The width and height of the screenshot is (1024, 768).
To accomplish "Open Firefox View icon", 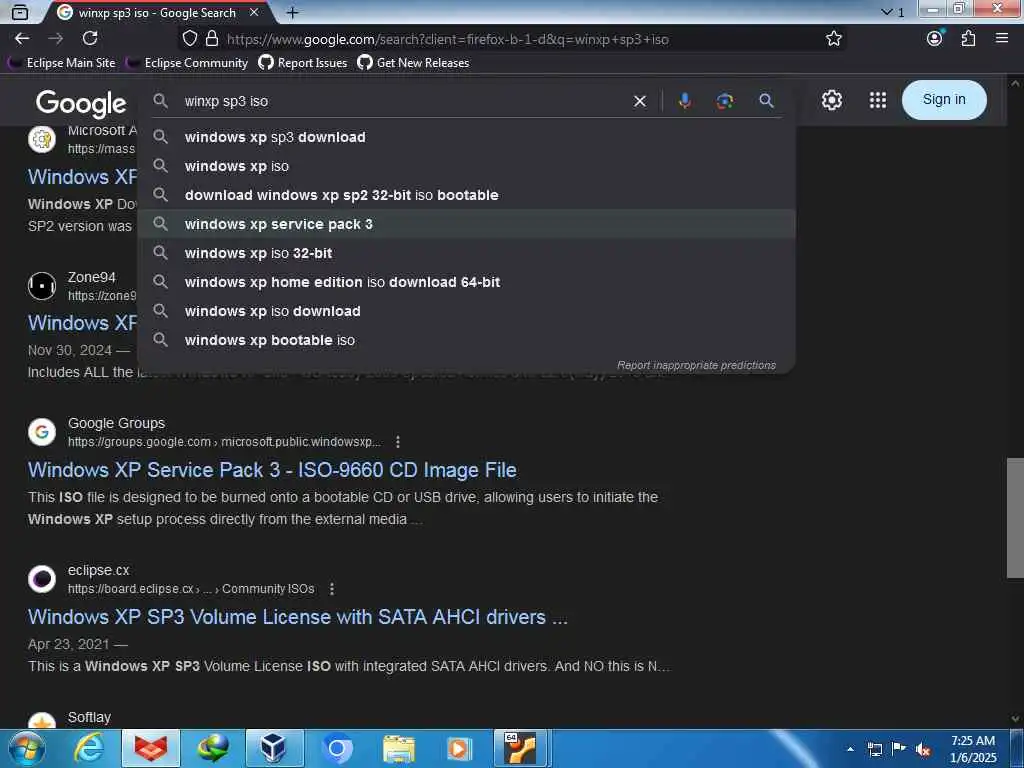I will (x=20, y=12).
